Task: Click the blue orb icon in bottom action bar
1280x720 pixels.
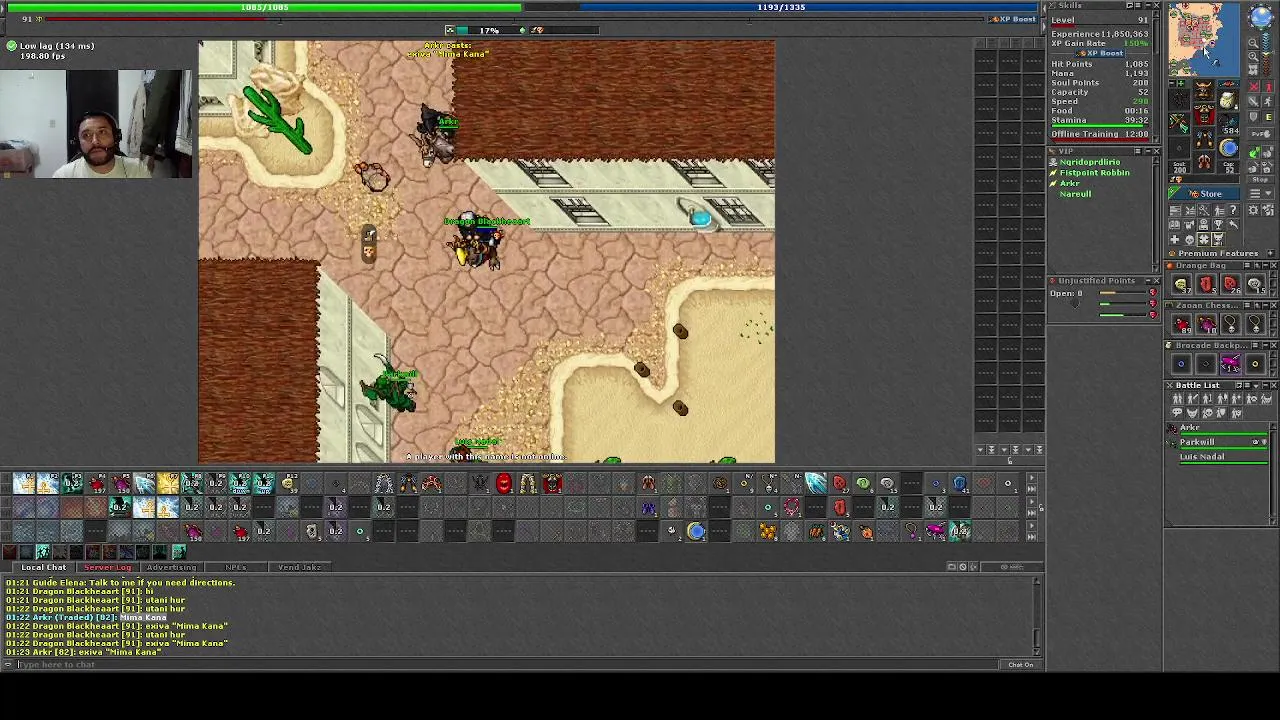Action: (x=696, y=531)
